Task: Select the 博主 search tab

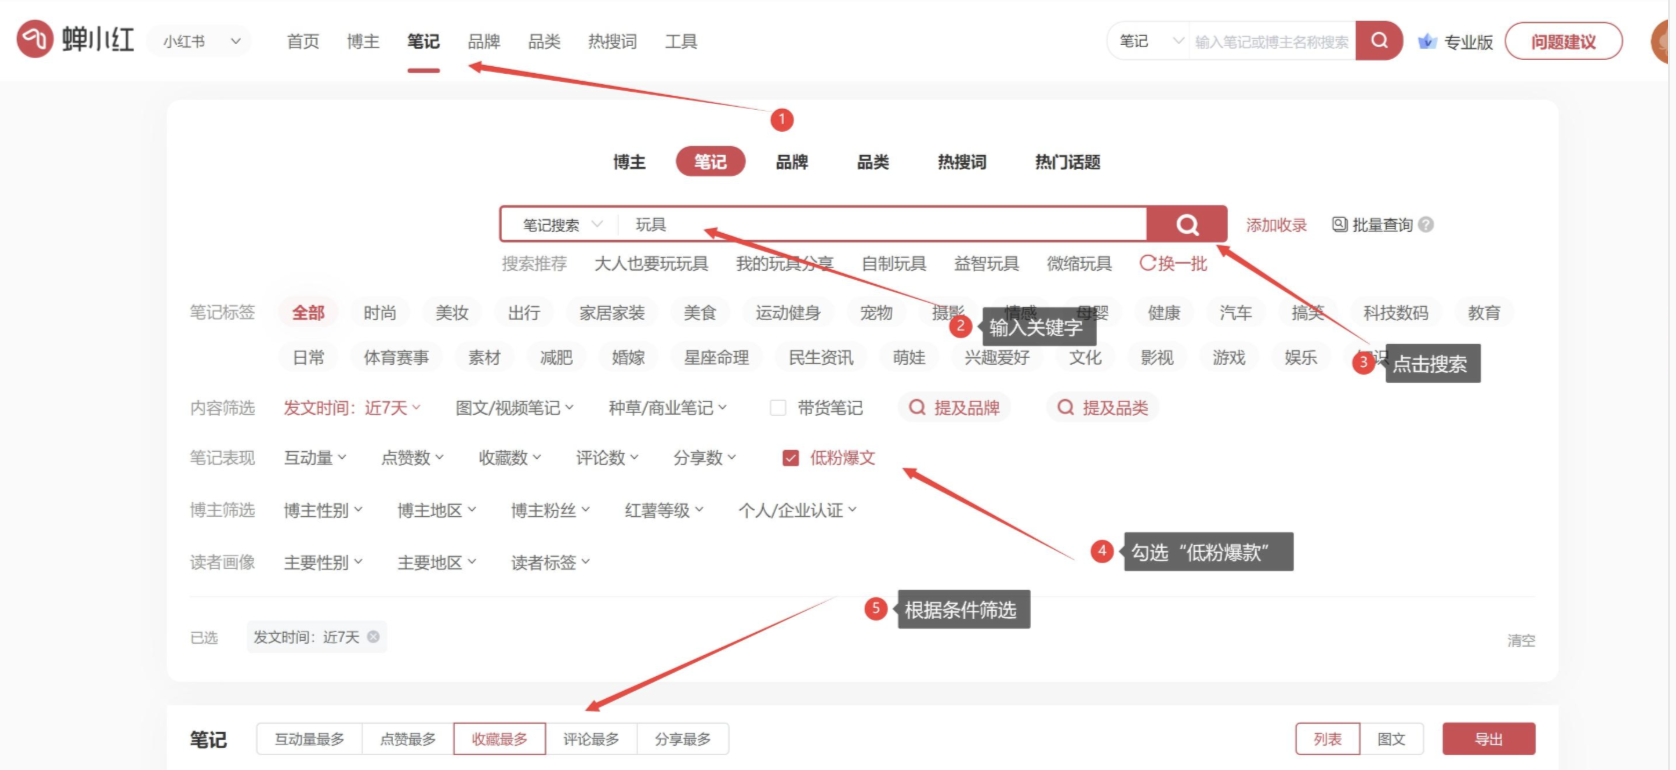Action: point(629,162)
